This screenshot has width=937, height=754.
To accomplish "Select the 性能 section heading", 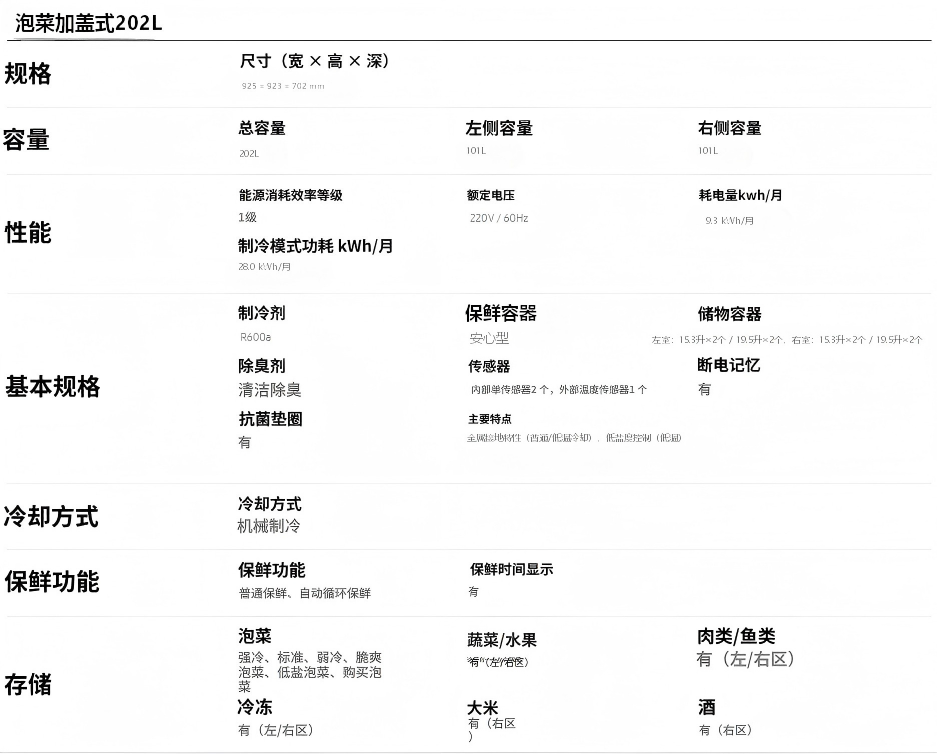I will 28,233.
